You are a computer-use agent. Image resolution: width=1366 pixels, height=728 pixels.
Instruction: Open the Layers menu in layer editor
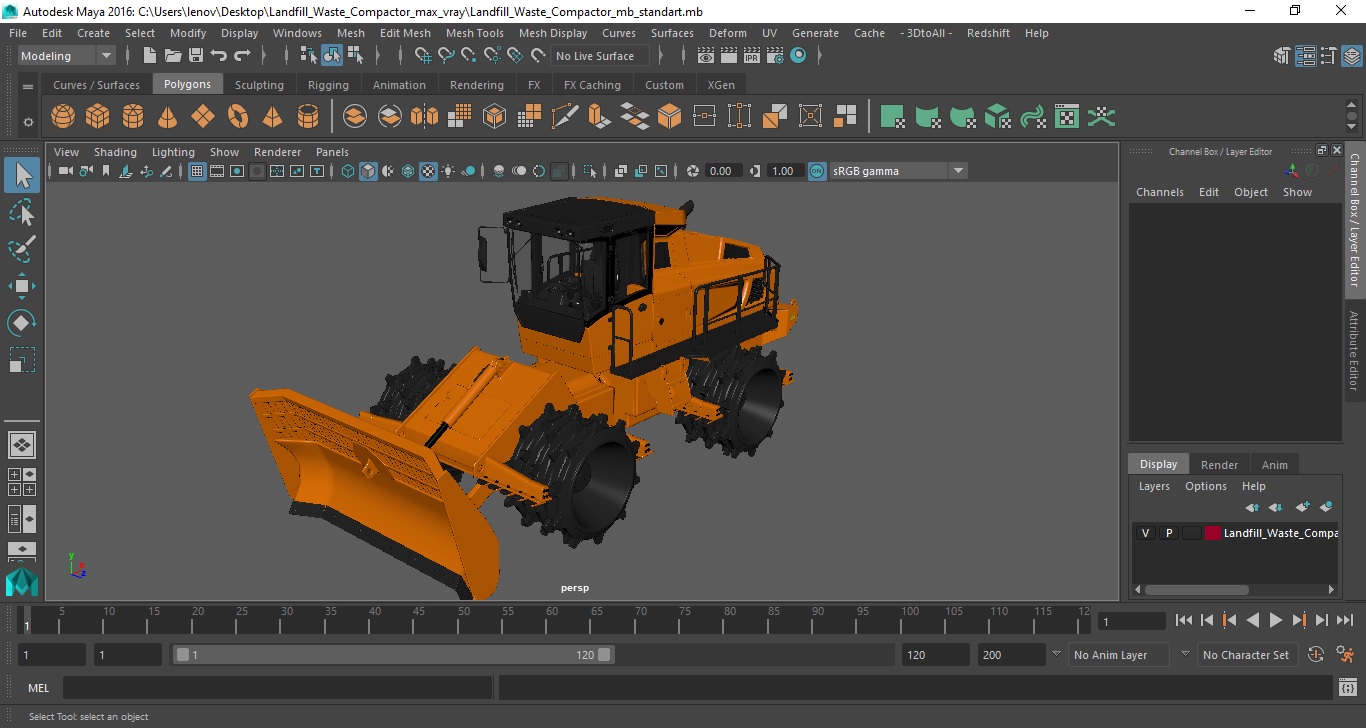pos(1154,486)
